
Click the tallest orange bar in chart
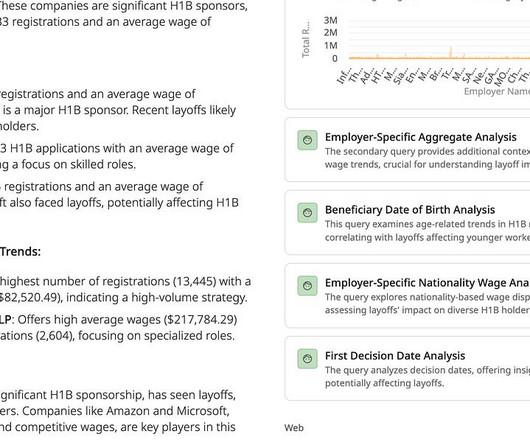point(451,53)
